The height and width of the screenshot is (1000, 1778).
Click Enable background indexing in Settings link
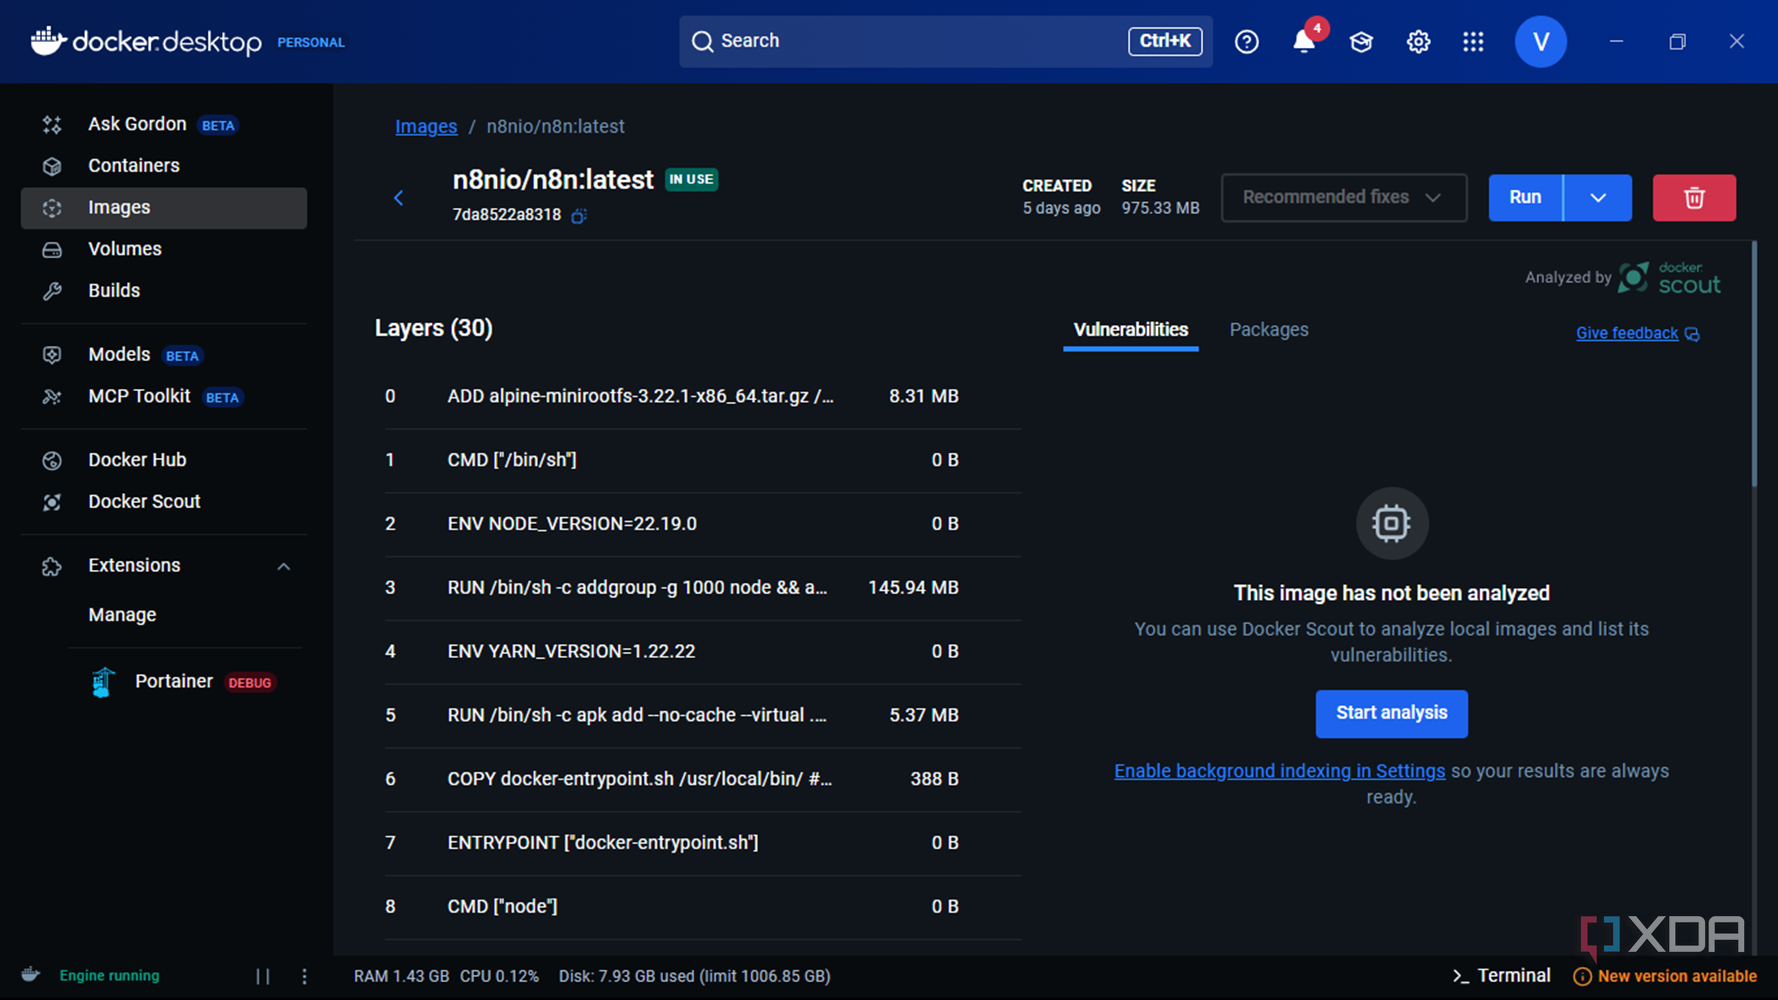pyautogui.click(x=1279, y=771)
